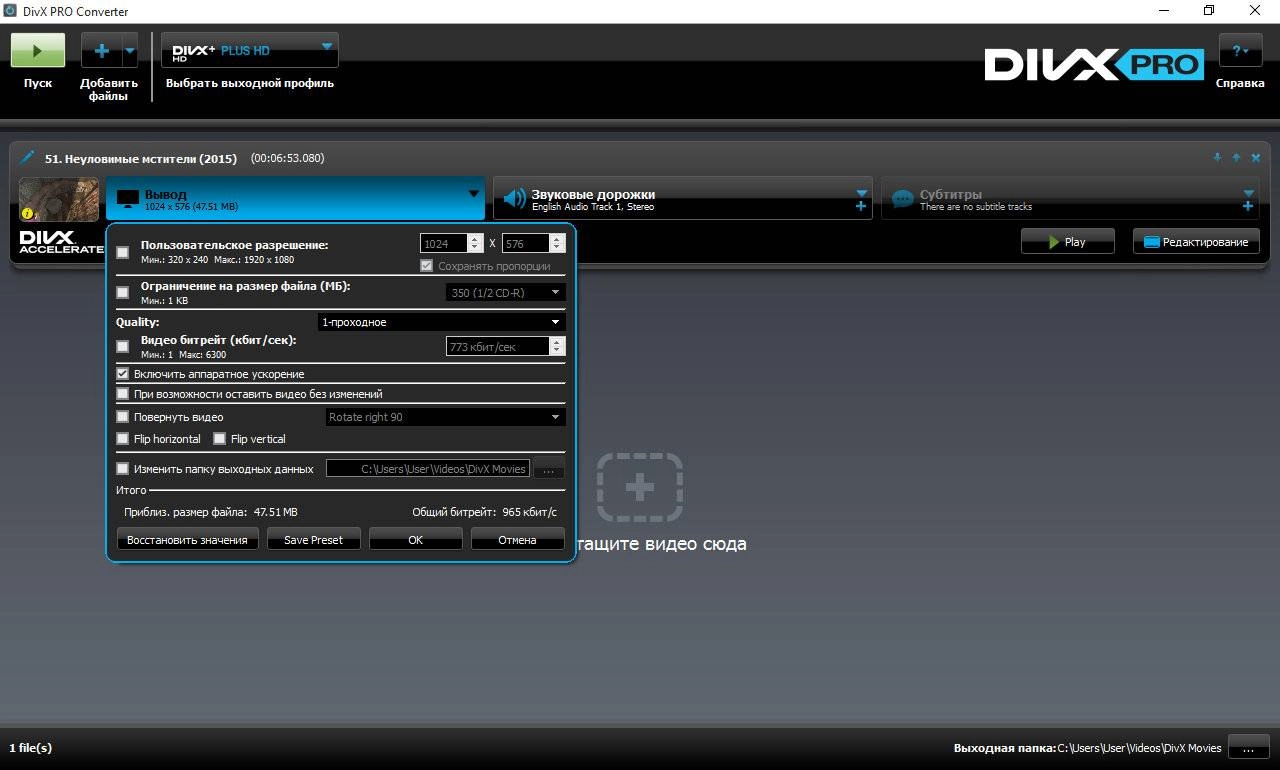Viewport: 1280px width, 770px height.
Task: Enable Видео битрейт checkbox
Action: pos(123,346)
